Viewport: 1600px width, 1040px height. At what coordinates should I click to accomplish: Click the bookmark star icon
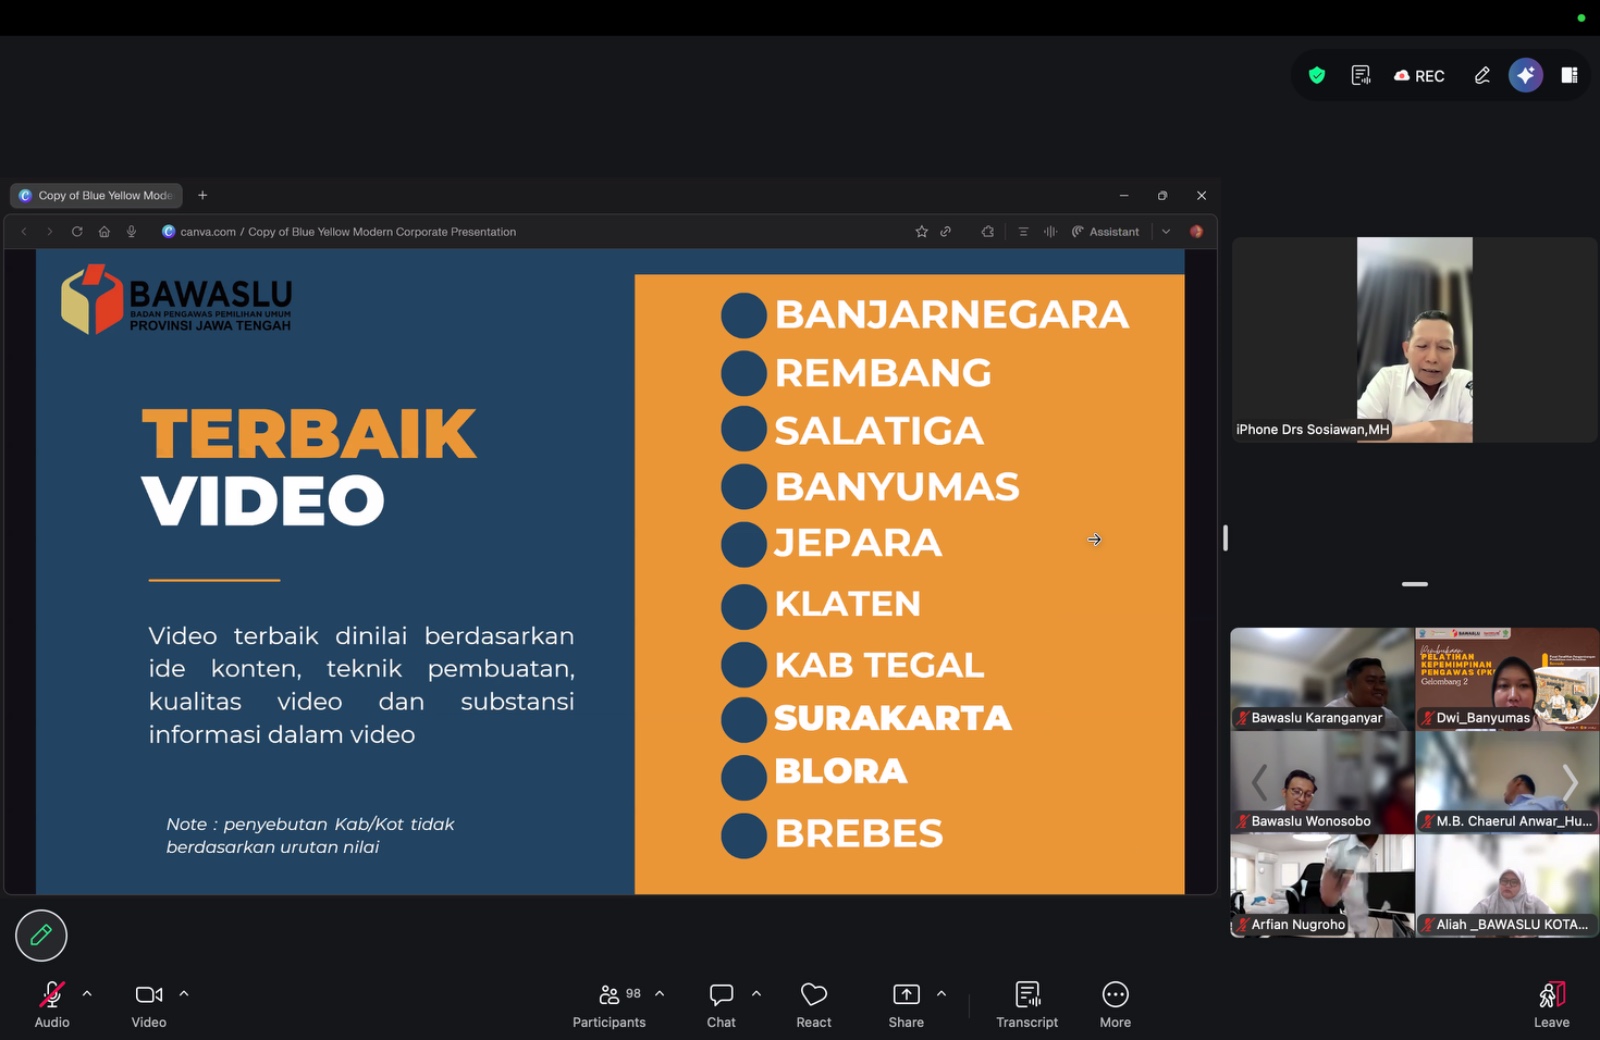(921, 231)
